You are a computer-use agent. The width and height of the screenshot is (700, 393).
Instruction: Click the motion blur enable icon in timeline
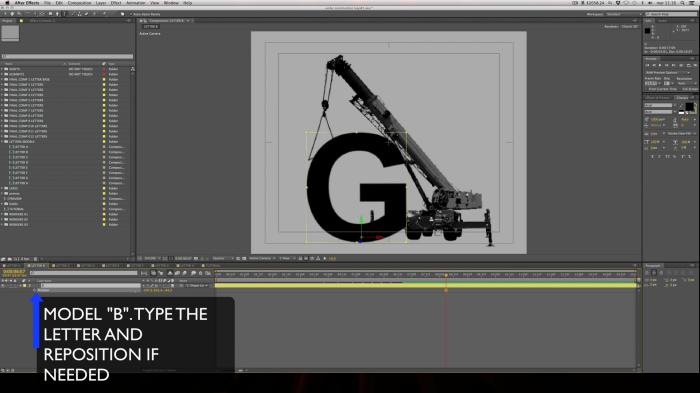[x=184, y=273]
